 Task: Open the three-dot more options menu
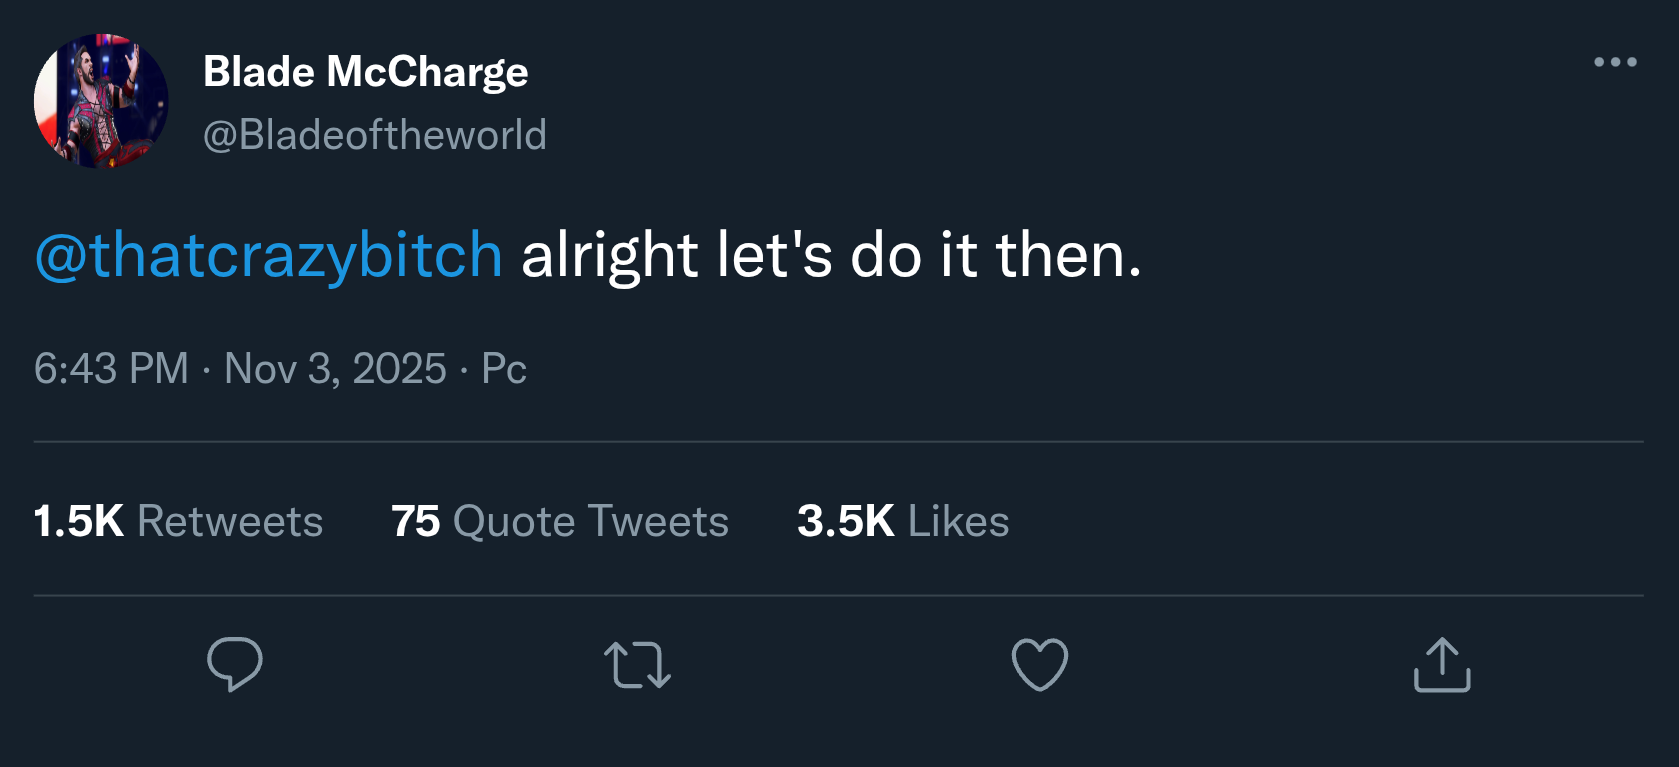pos(1615,62)
